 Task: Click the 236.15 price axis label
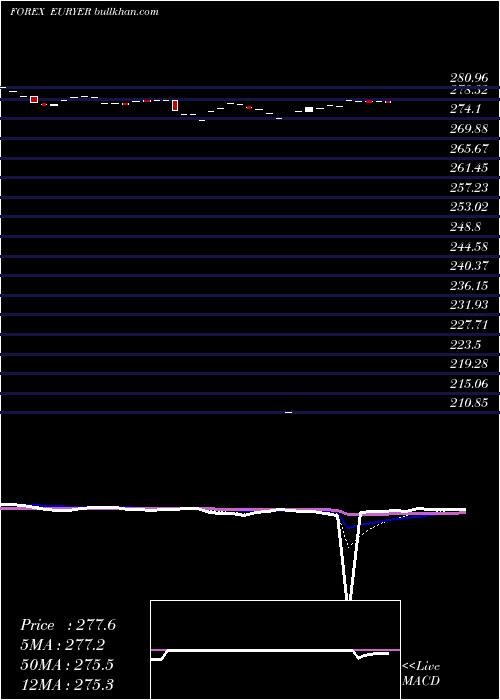[469, 286]
